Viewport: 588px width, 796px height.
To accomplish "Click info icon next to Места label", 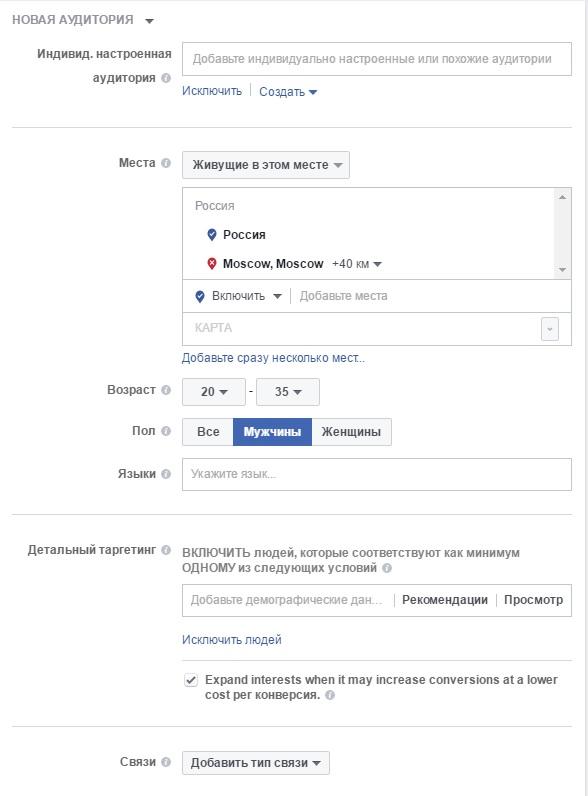I will 166,163.
